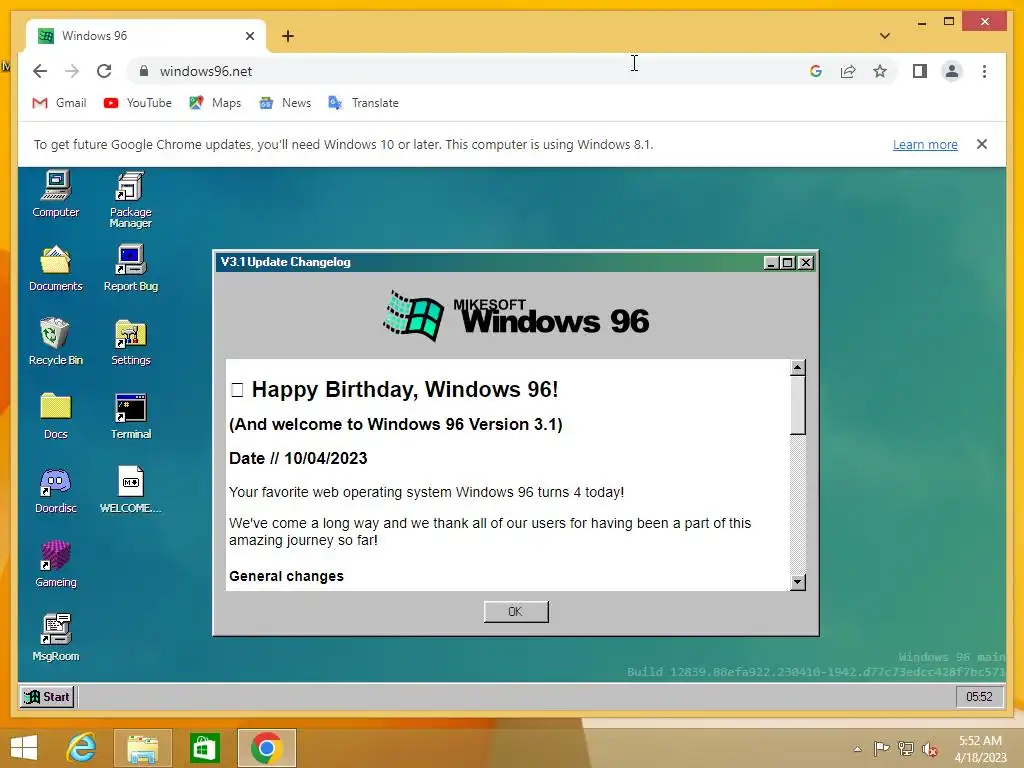
Task: Open the News bookmark
Action: [x=285, y=103]
